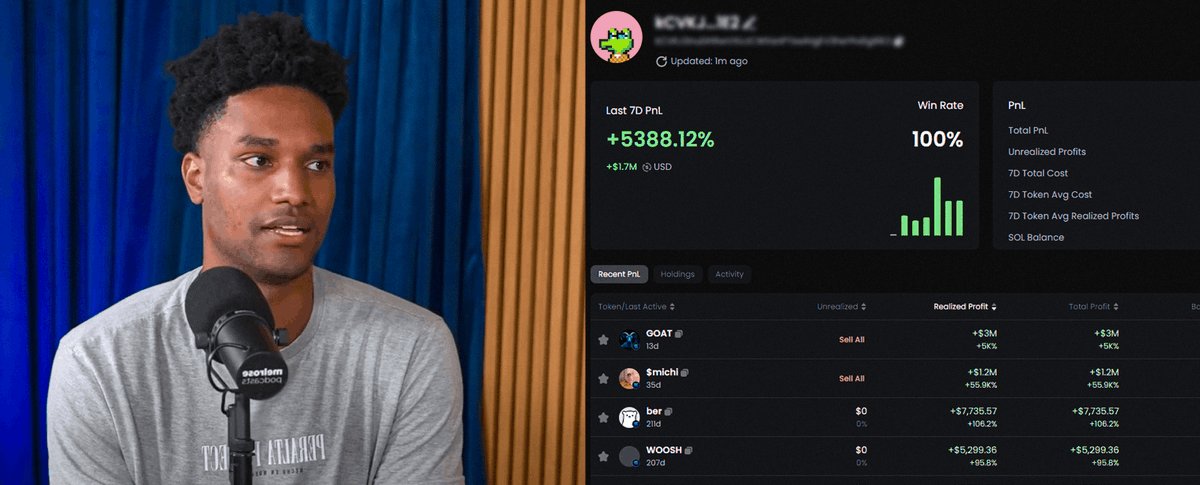Viewport: 1200px width, 485px height.
Task: Sort by Unrealized column
Action: click(x=841, y=307)
